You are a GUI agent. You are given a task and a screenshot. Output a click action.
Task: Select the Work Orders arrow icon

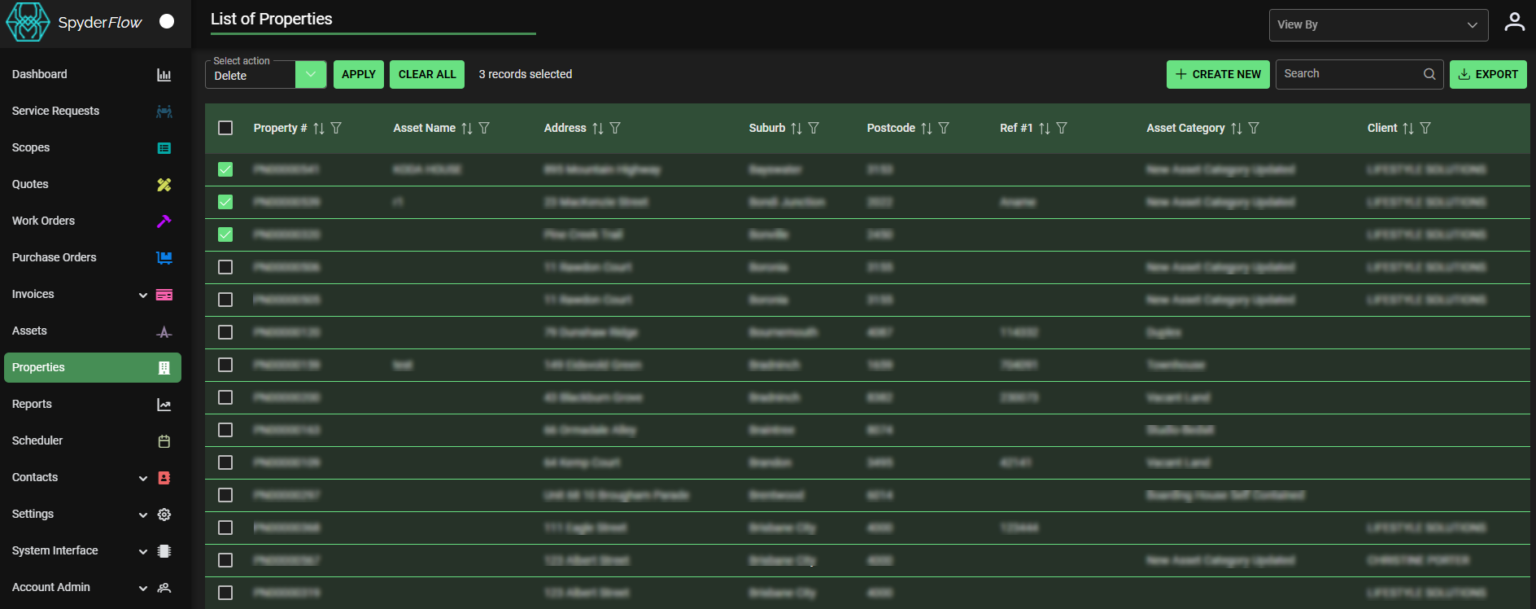(163, 220)
